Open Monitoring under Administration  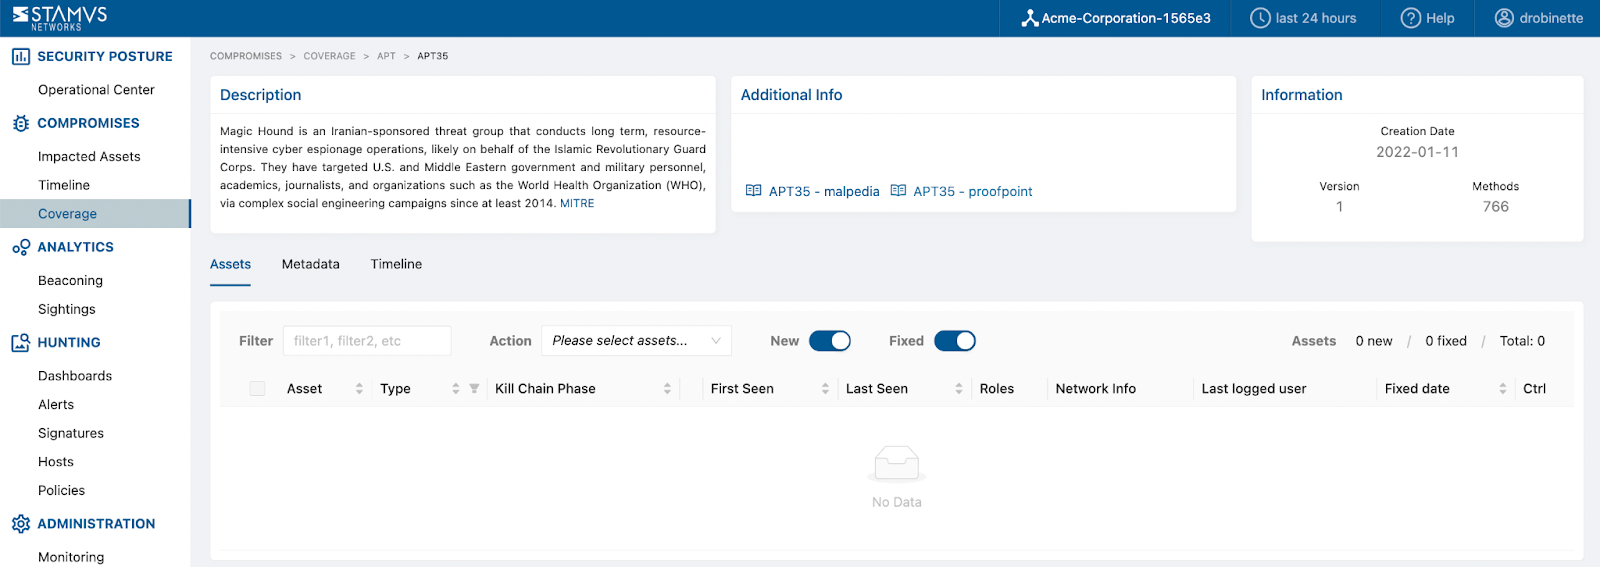tap(71, 557)
